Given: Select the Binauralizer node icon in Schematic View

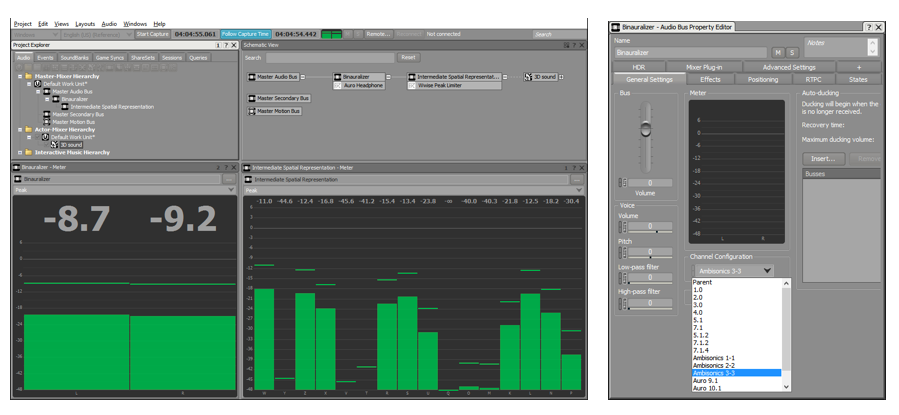Looking at the screenshot, I should tap(338, 77).
